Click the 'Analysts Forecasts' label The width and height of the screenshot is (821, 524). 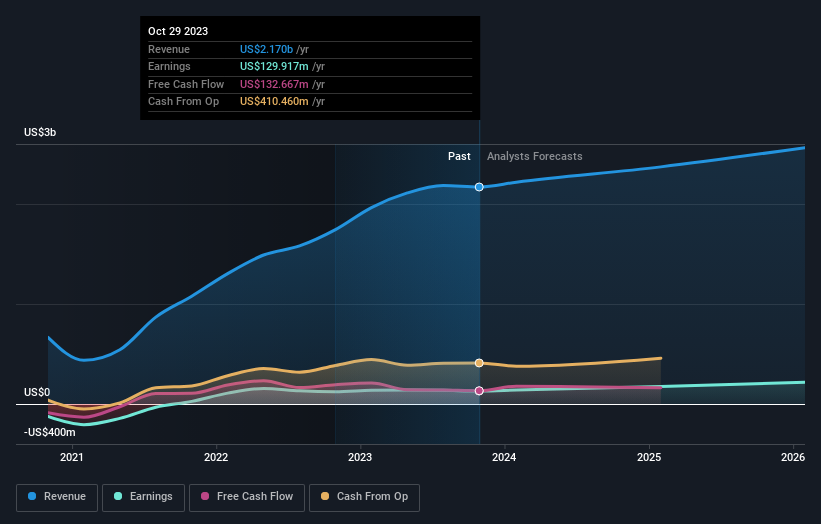535,156
